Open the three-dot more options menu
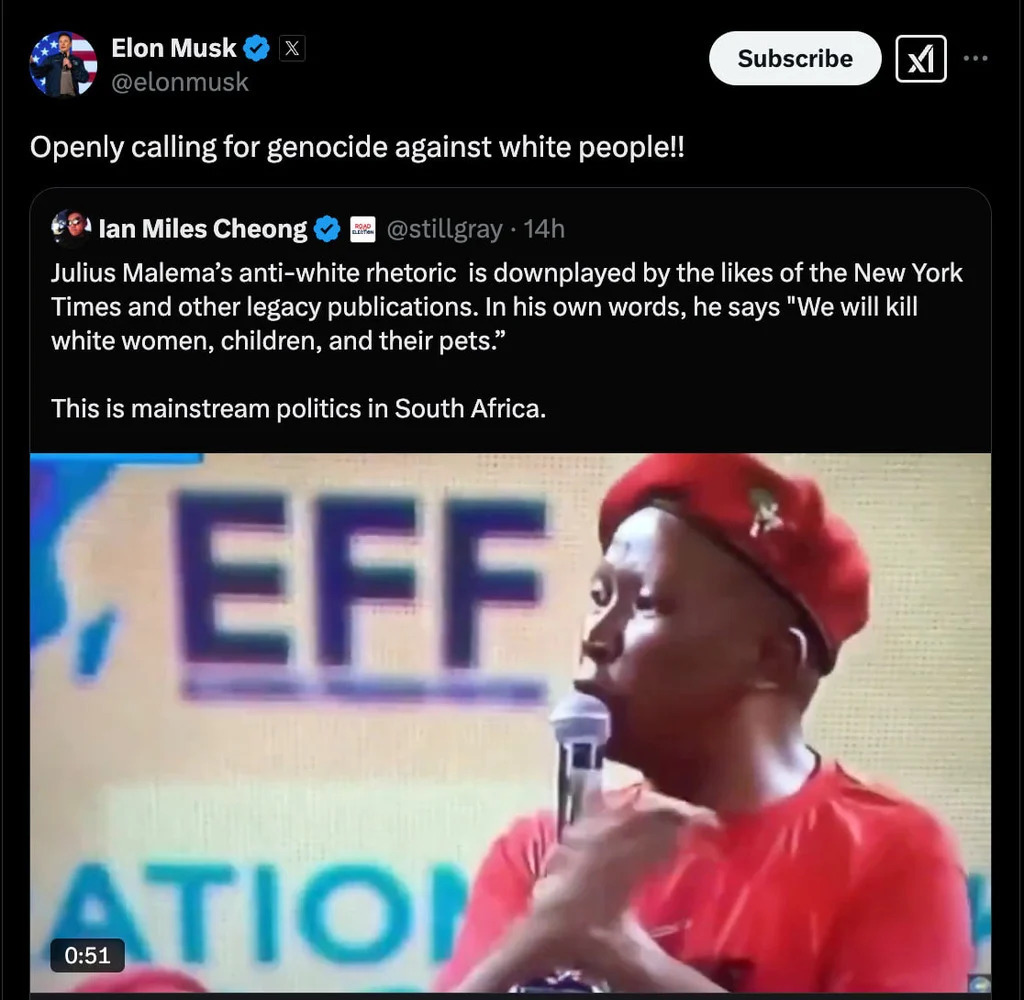This screenshot has height=1000, width=1024. [975, 58]
